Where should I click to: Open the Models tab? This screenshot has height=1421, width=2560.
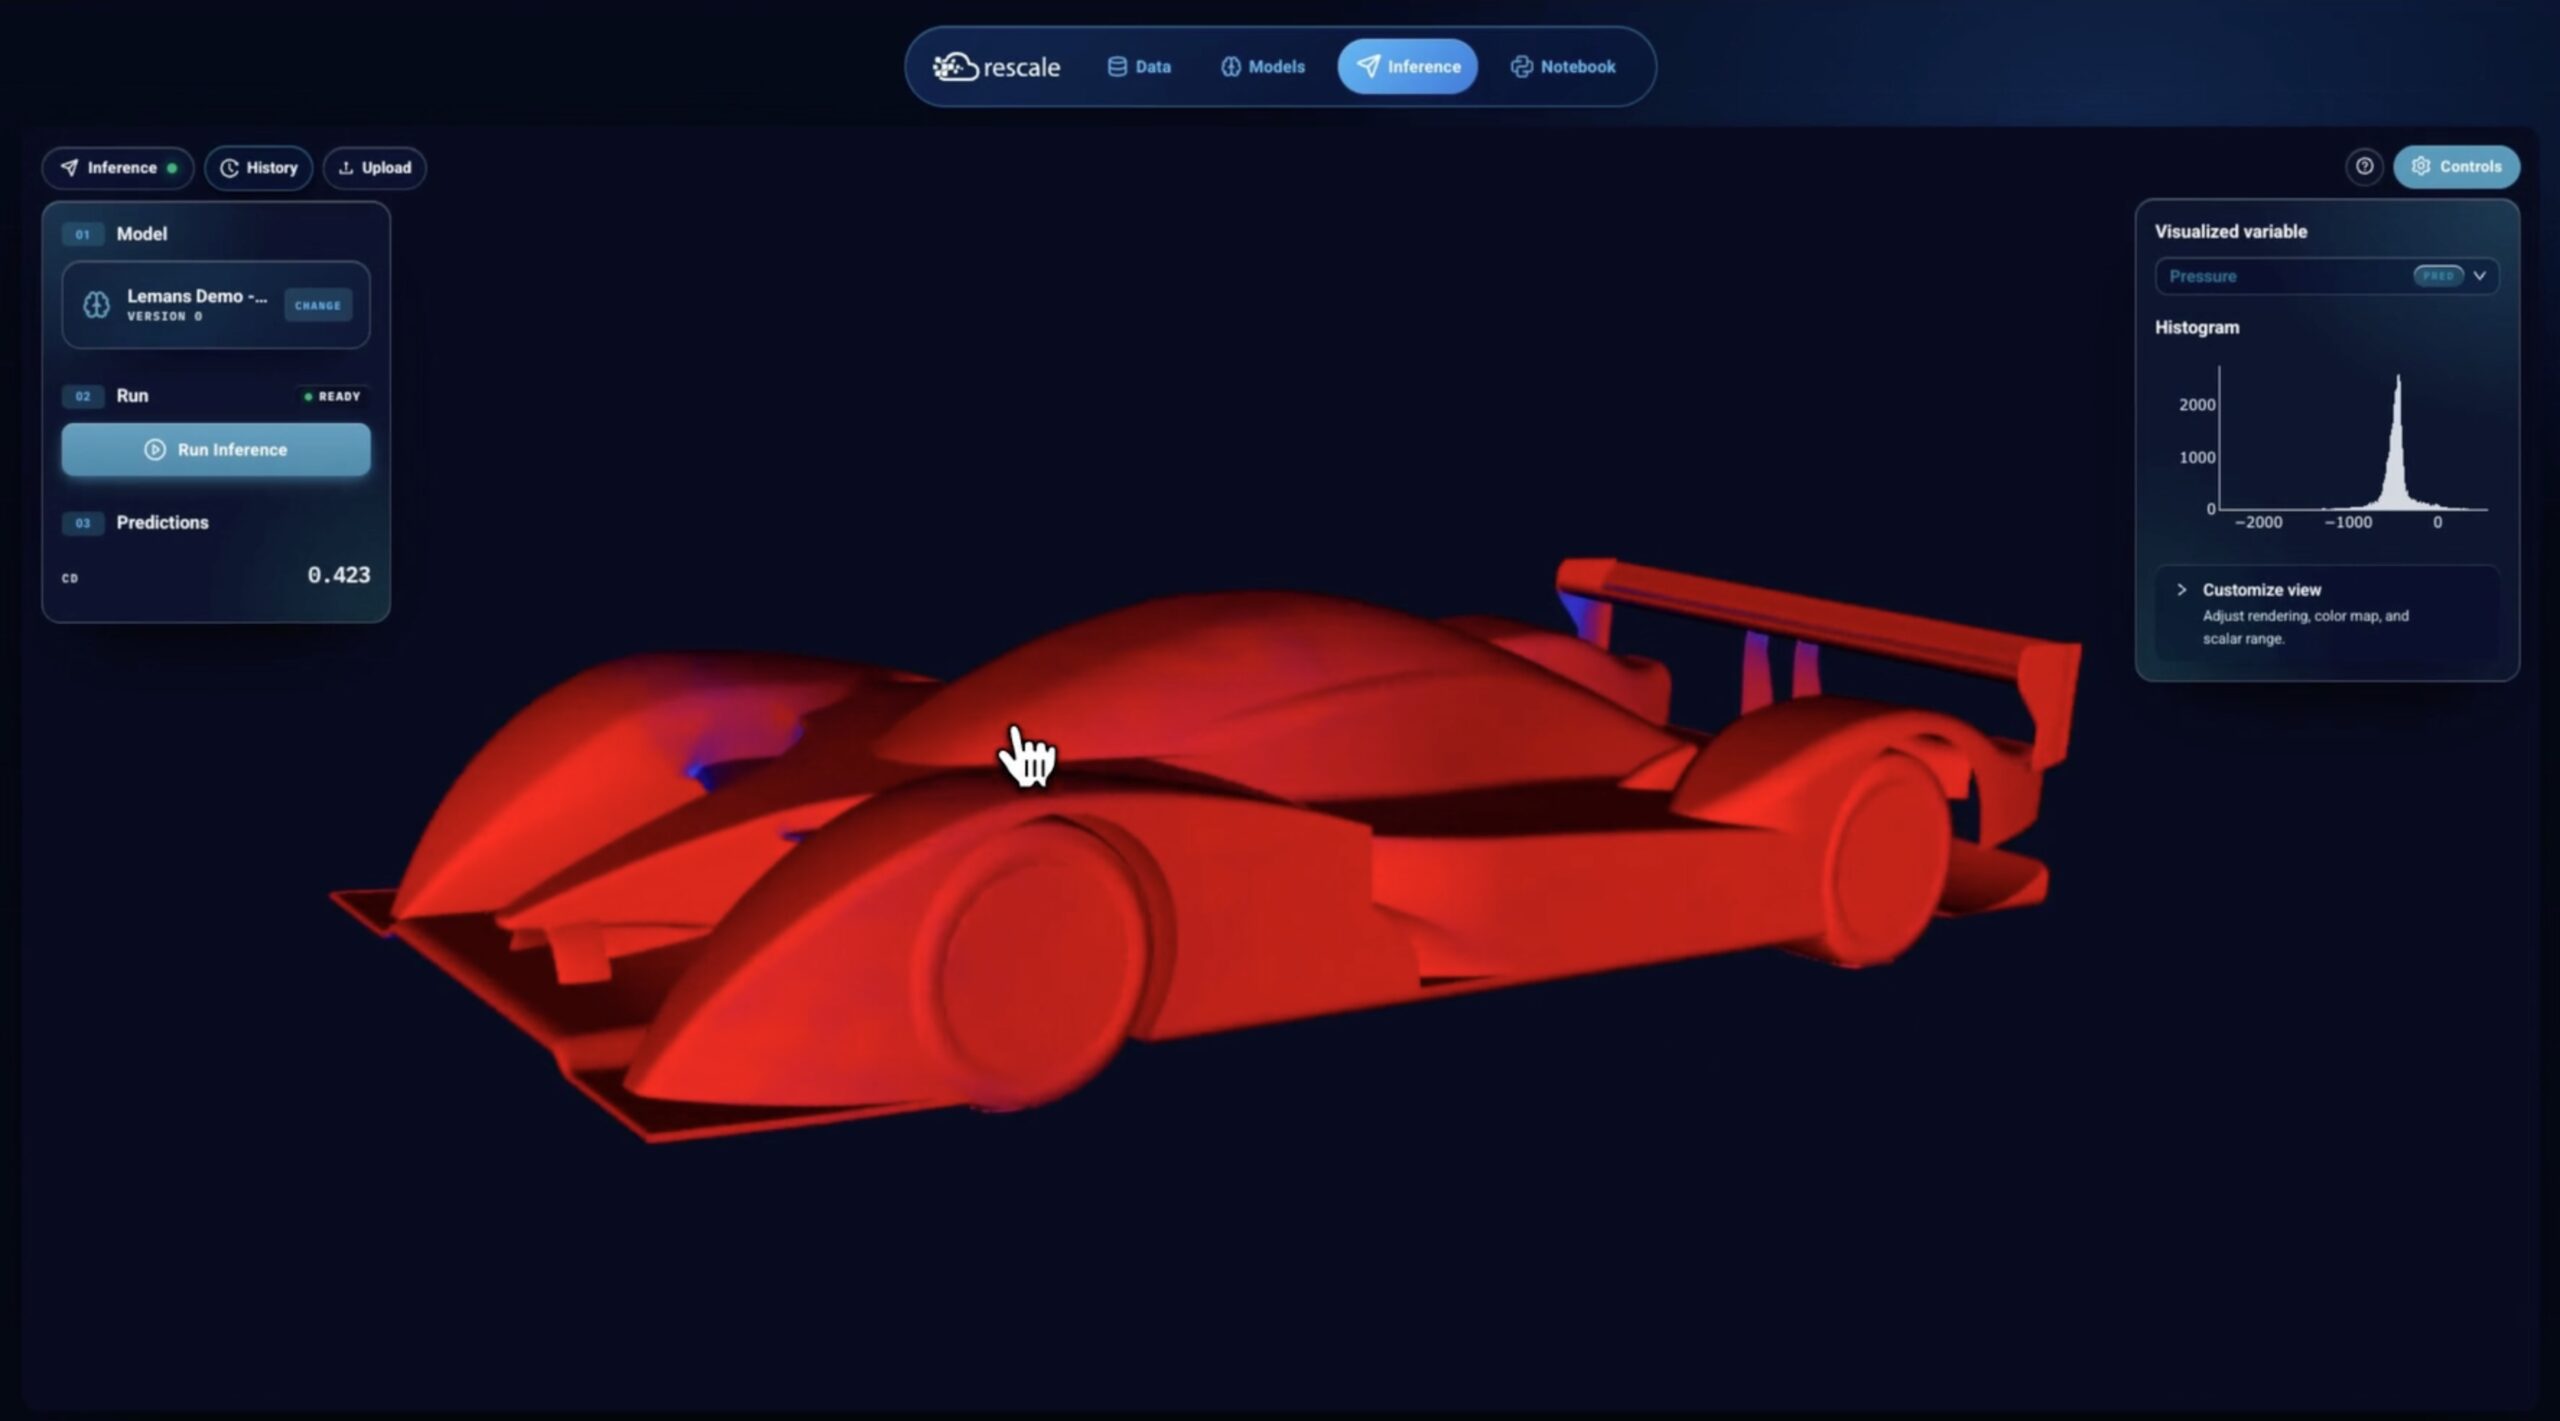tap(1263, 67)
